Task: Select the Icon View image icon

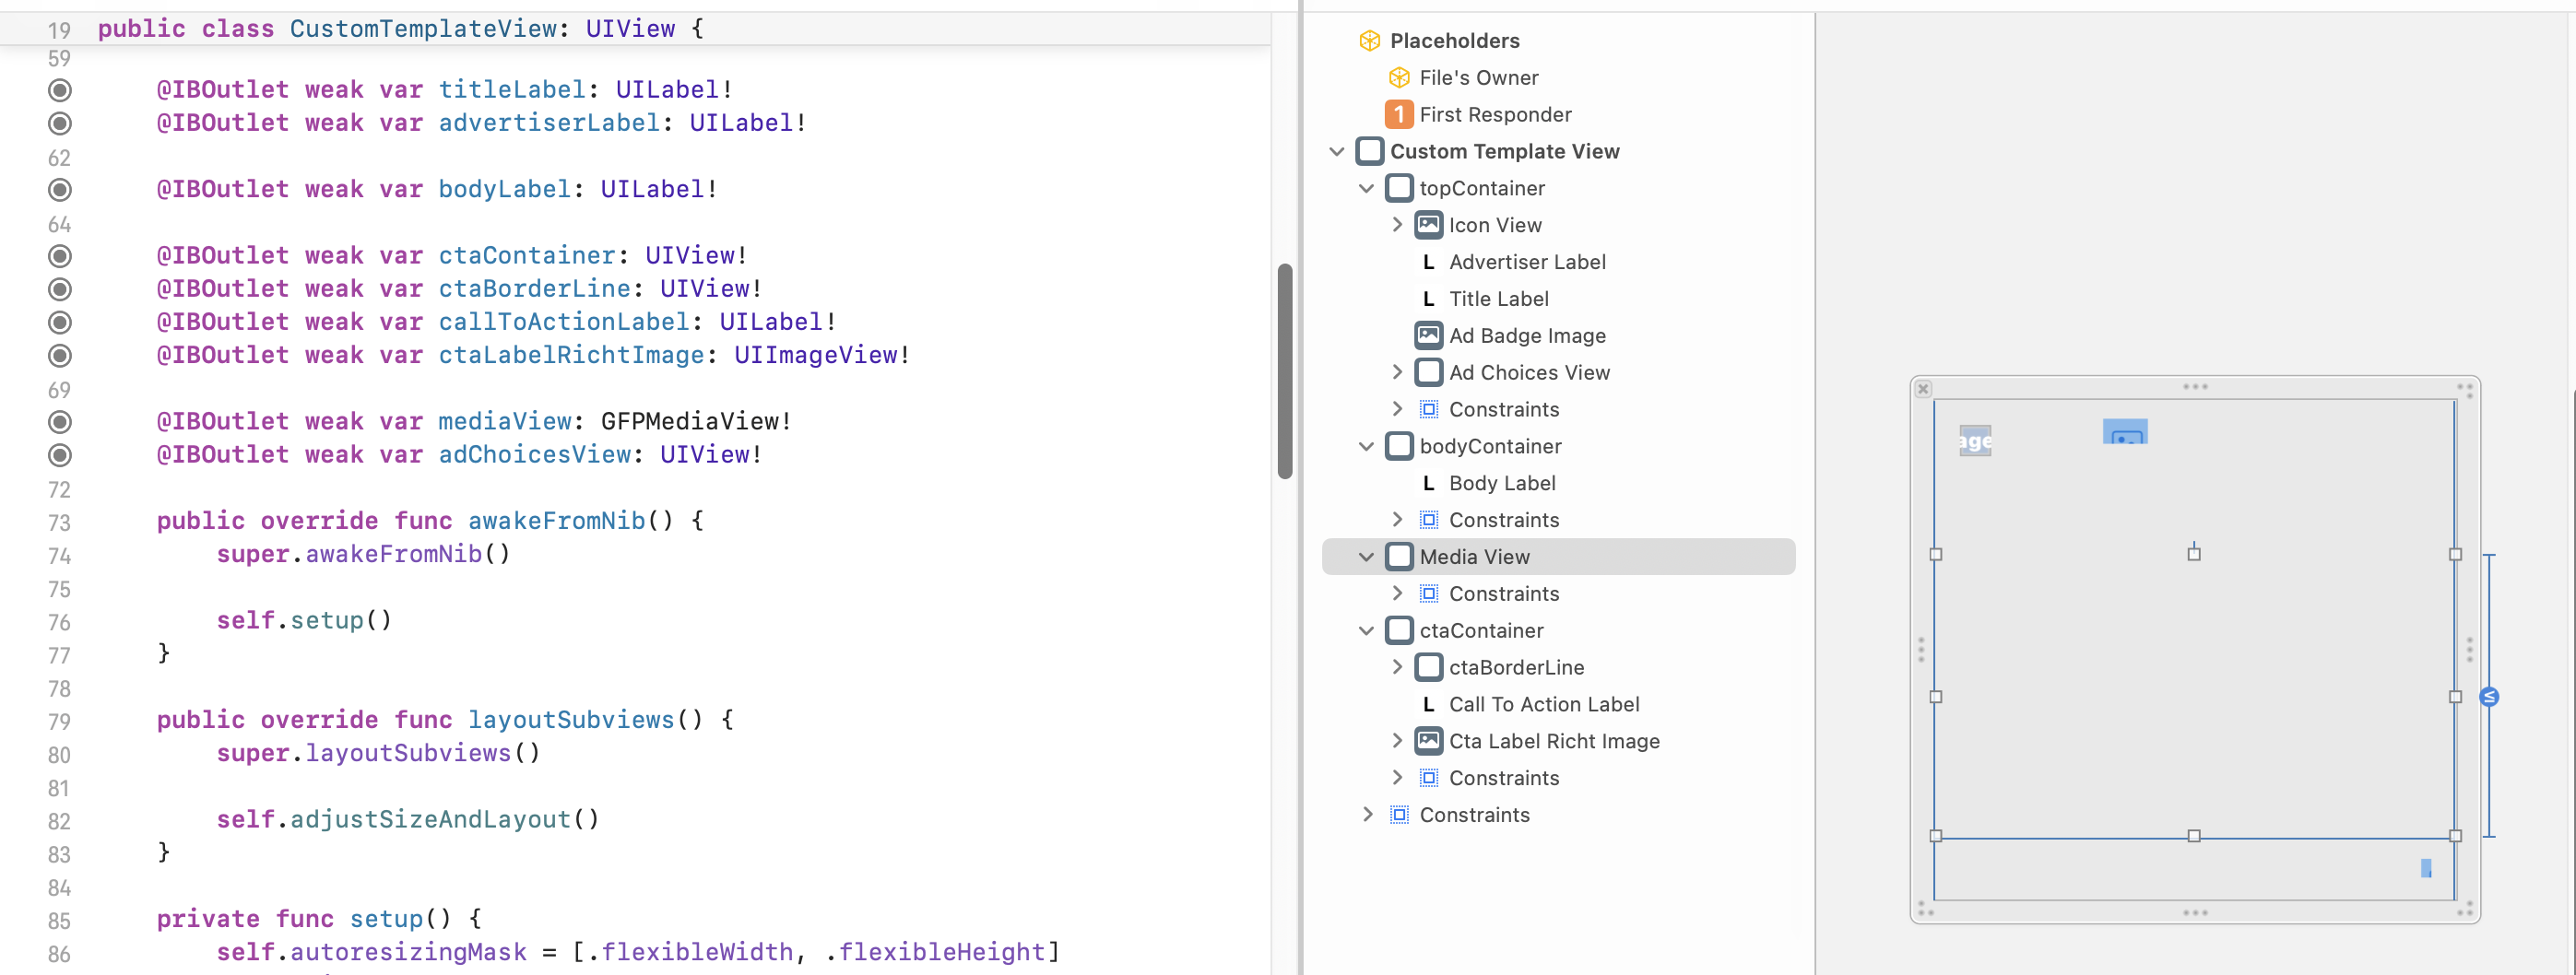Action: 1428,225
